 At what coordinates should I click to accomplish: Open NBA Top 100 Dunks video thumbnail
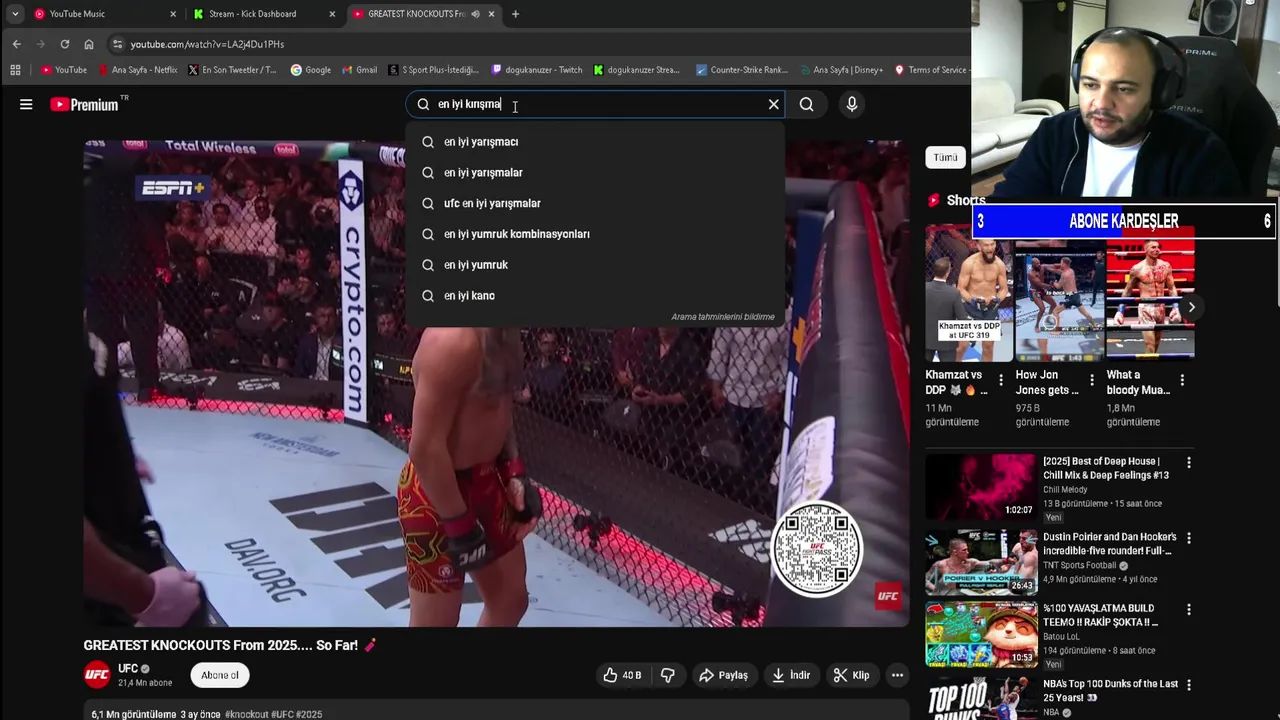pos(981,698)
